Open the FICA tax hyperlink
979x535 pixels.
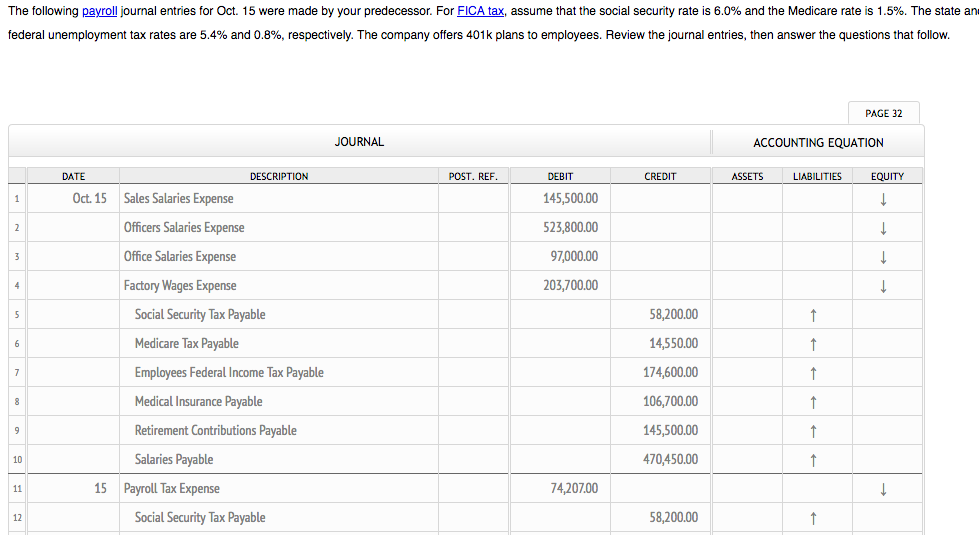tap(480, 11)
